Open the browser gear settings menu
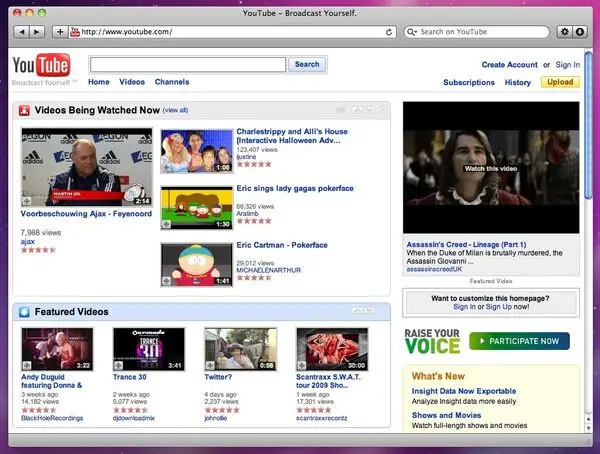Image resolution: width=600 pixels, height=454 pixels. tap(564, 32)
